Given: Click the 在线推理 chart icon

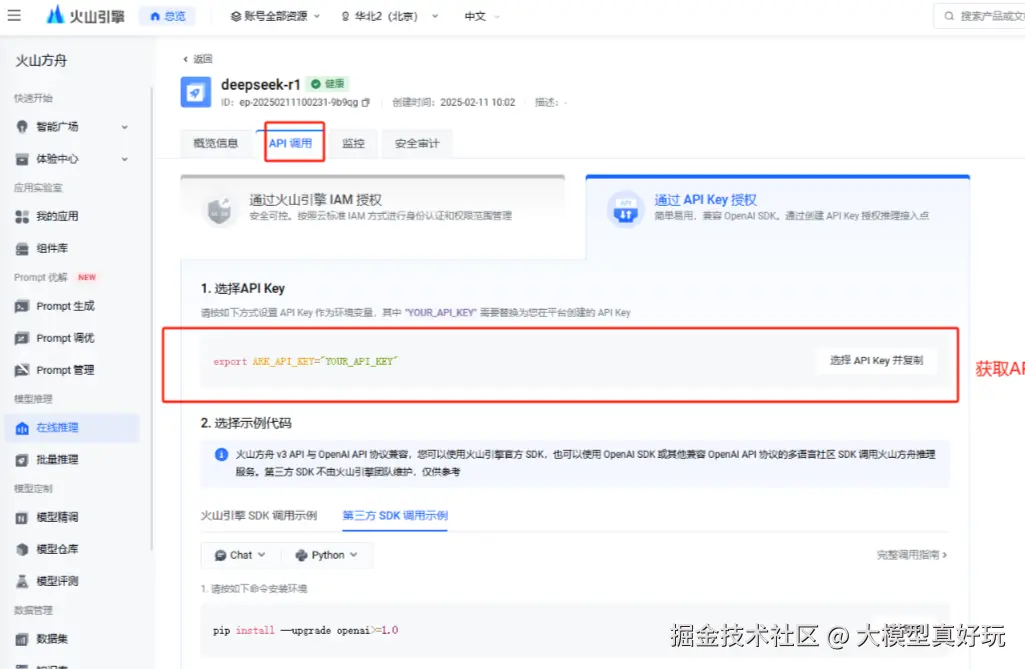Looking at the screenshot, I should (x=22, y=428).
